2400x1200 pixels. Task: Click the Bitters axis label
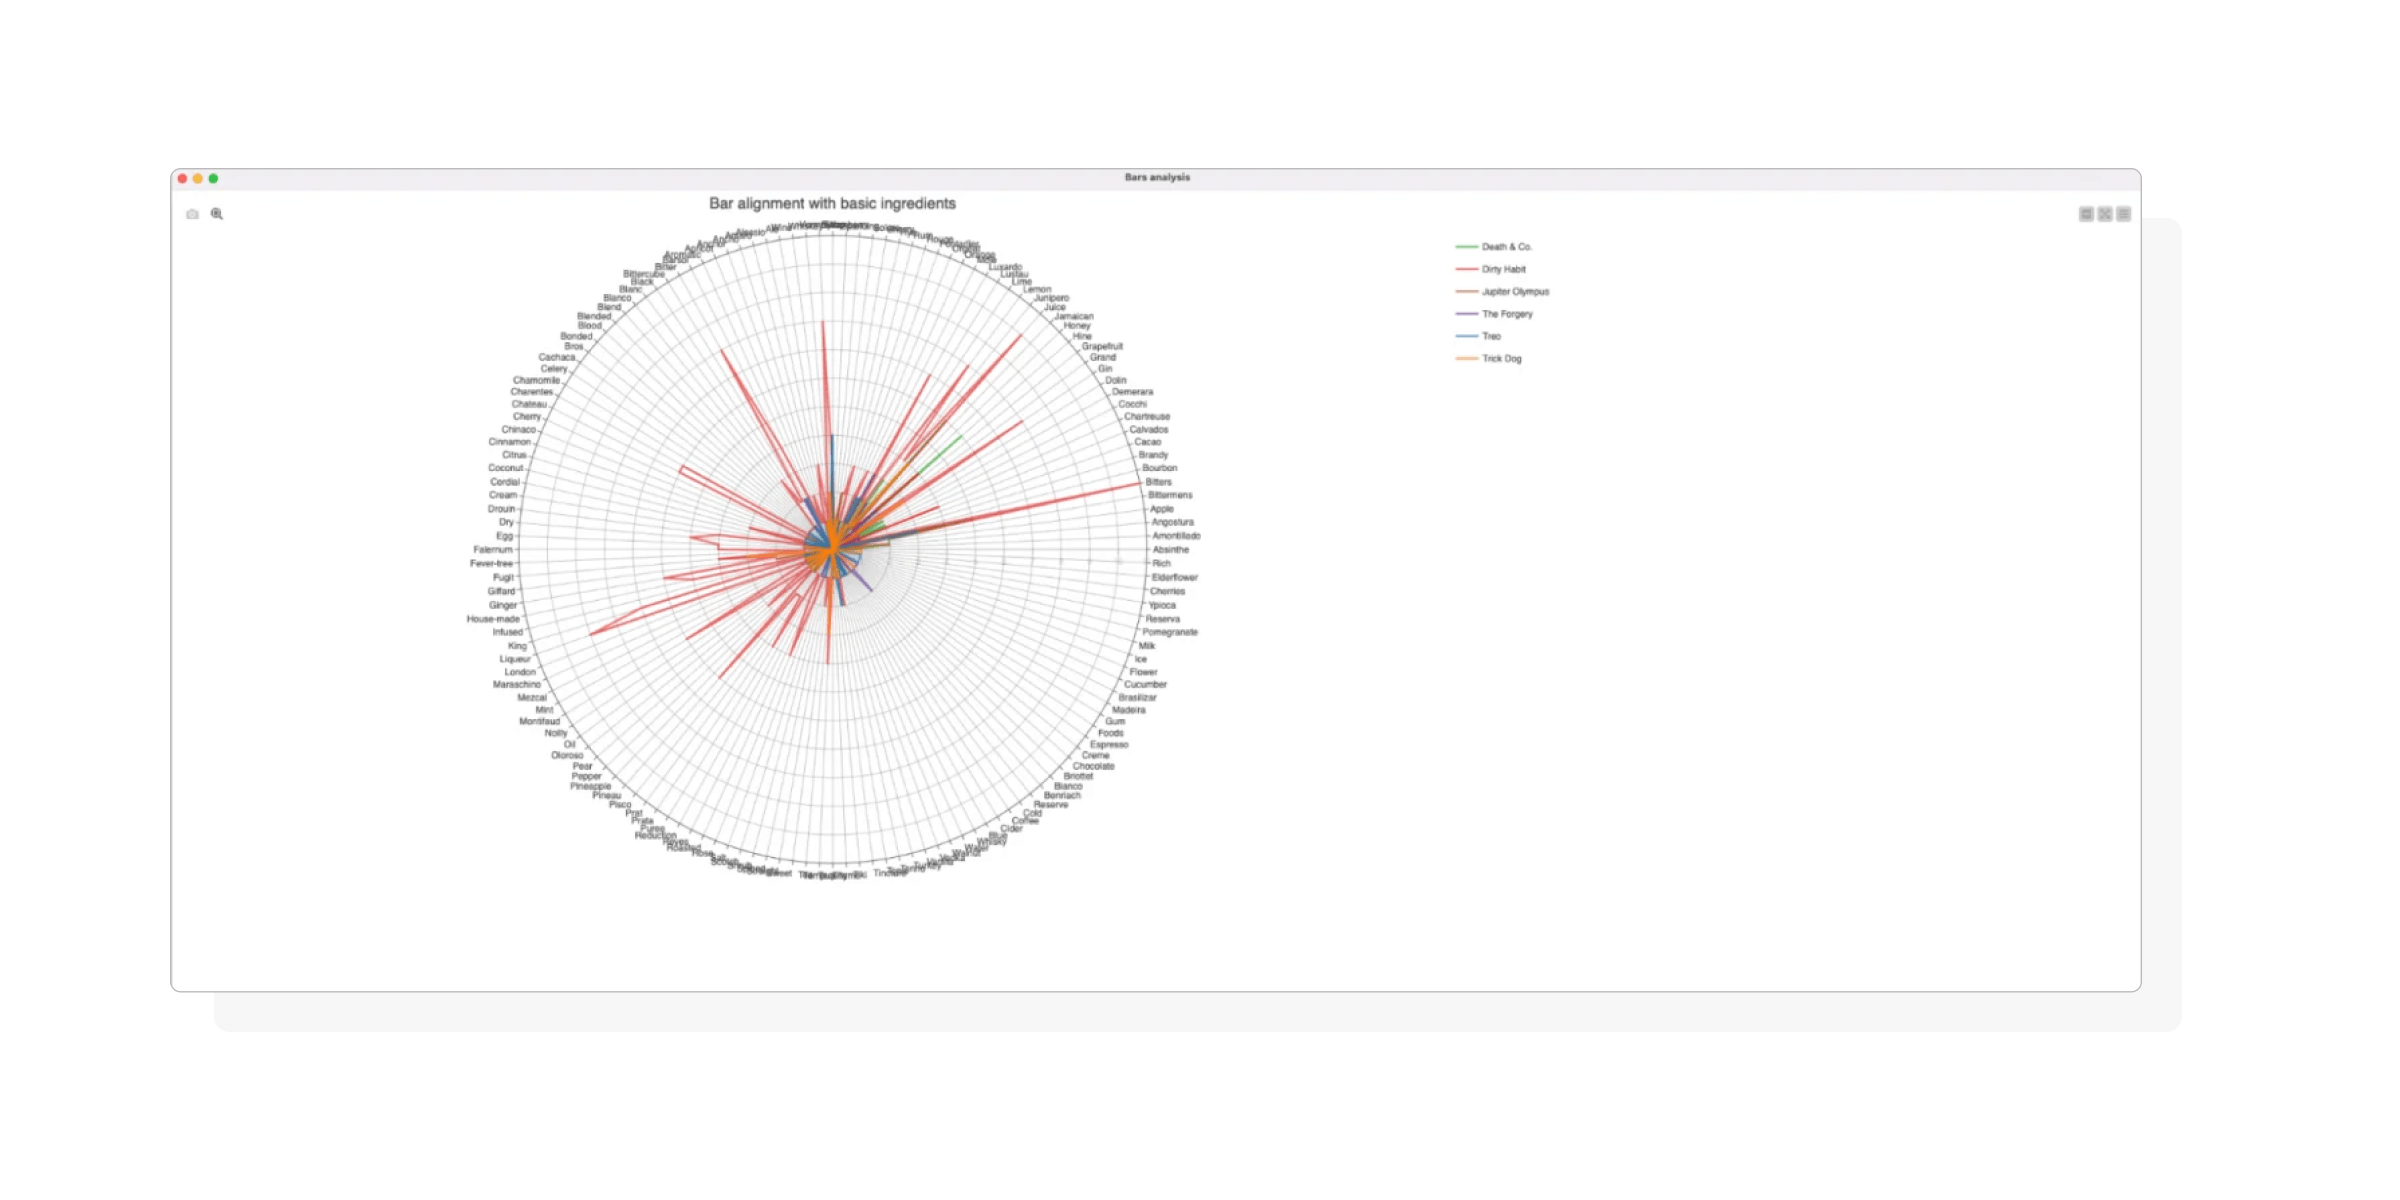[1158, 482]
